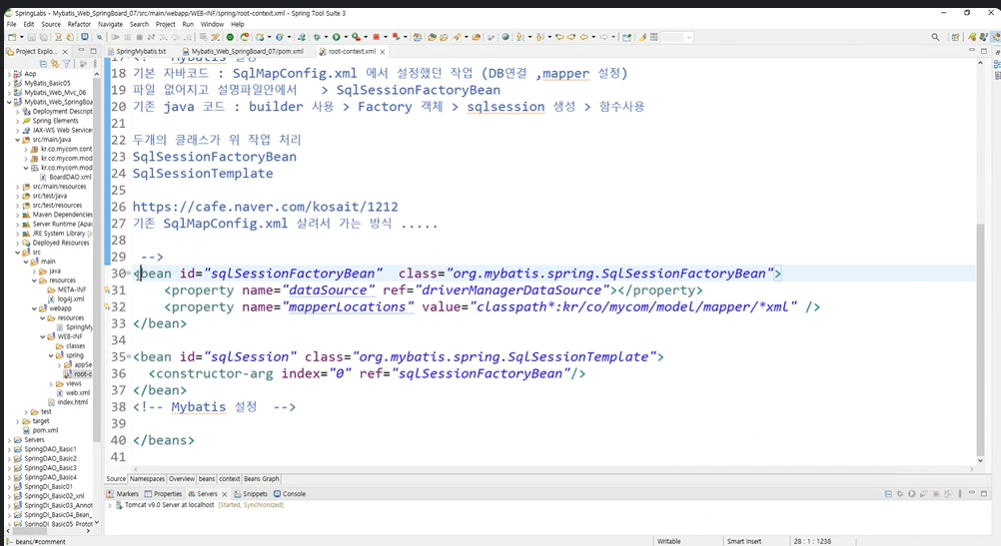Click the red Stop square icon
1001x546 pixels.
point(376,37)
